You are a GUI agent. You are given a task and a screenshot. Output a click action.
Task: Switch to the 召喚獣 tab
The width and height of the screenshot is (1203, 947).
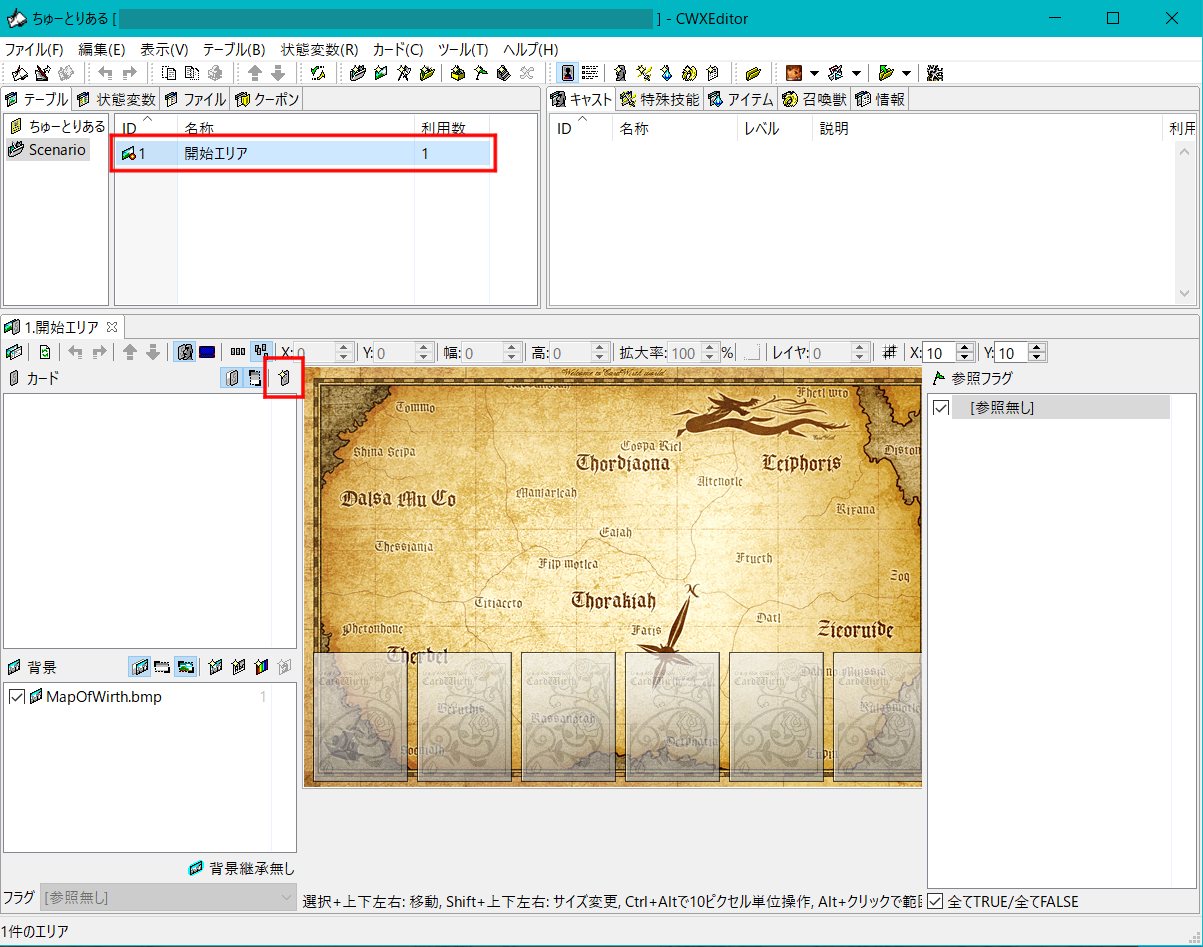[814, 99]
